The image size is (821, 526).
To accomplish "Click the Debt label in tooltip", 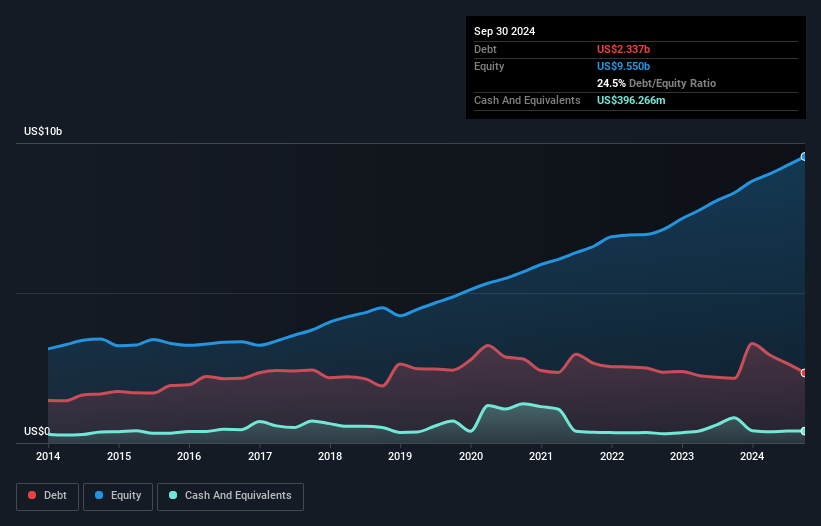I will 485,49.
